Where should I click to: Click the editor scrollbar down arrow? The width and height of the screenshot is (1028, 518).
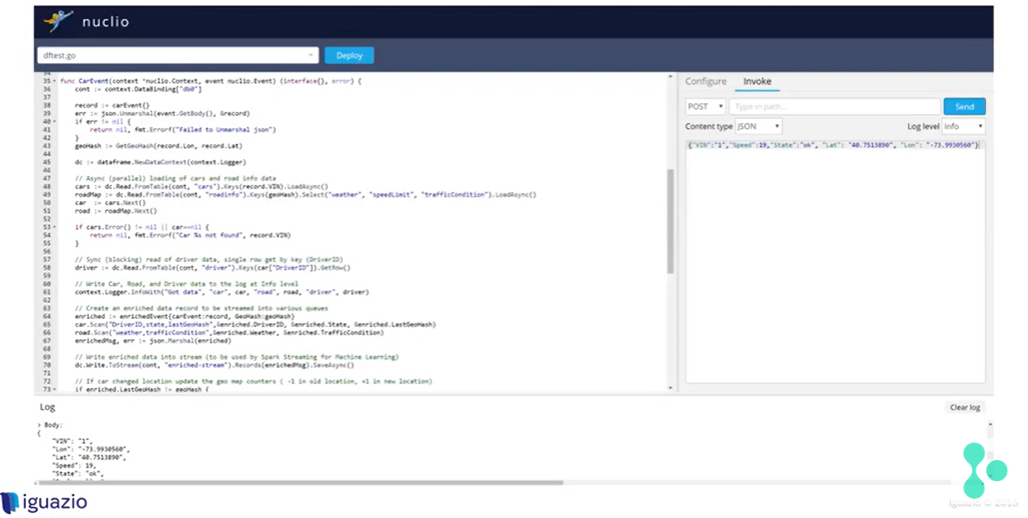(670, 388)
